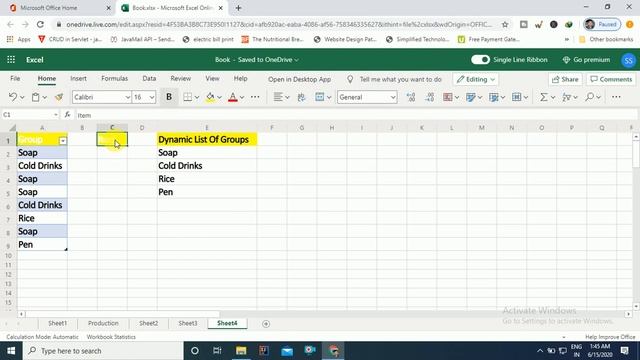Image resolution: width=640 pixels, height=360 pixels.
Task: Switch to the Production sheet tab
Action: pos(103,323)
